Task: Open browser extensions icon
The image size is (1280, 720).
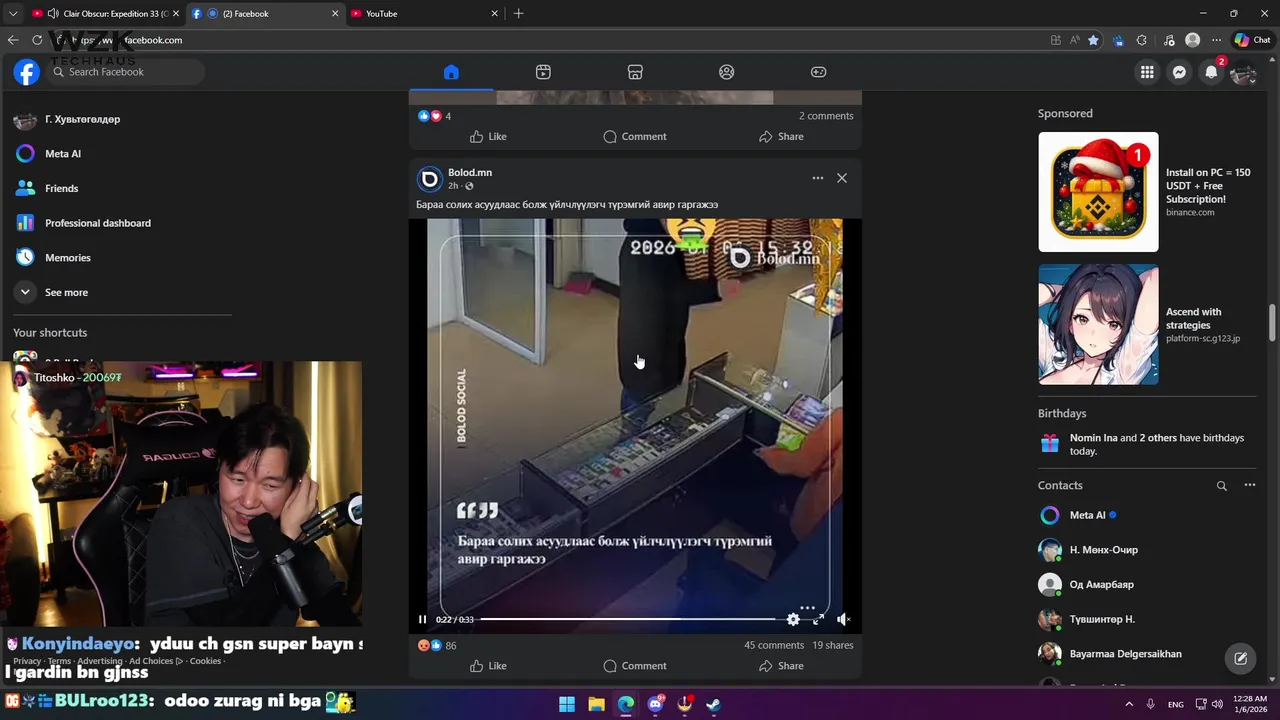Action: [1142, 40]
